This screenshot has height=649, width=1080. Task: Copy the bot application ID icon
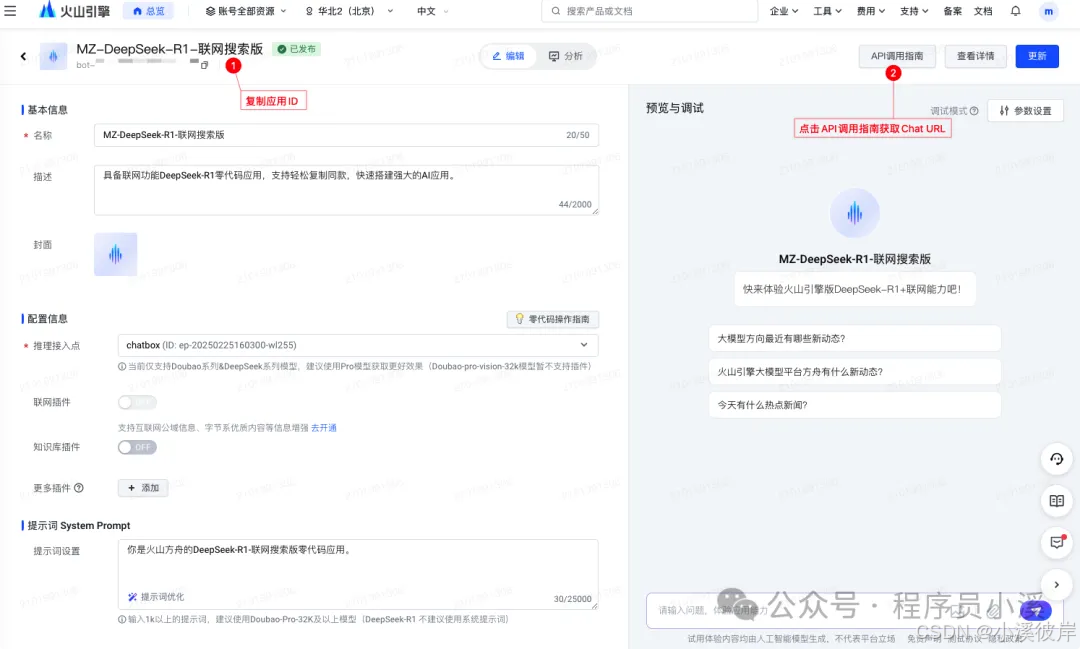205,65
